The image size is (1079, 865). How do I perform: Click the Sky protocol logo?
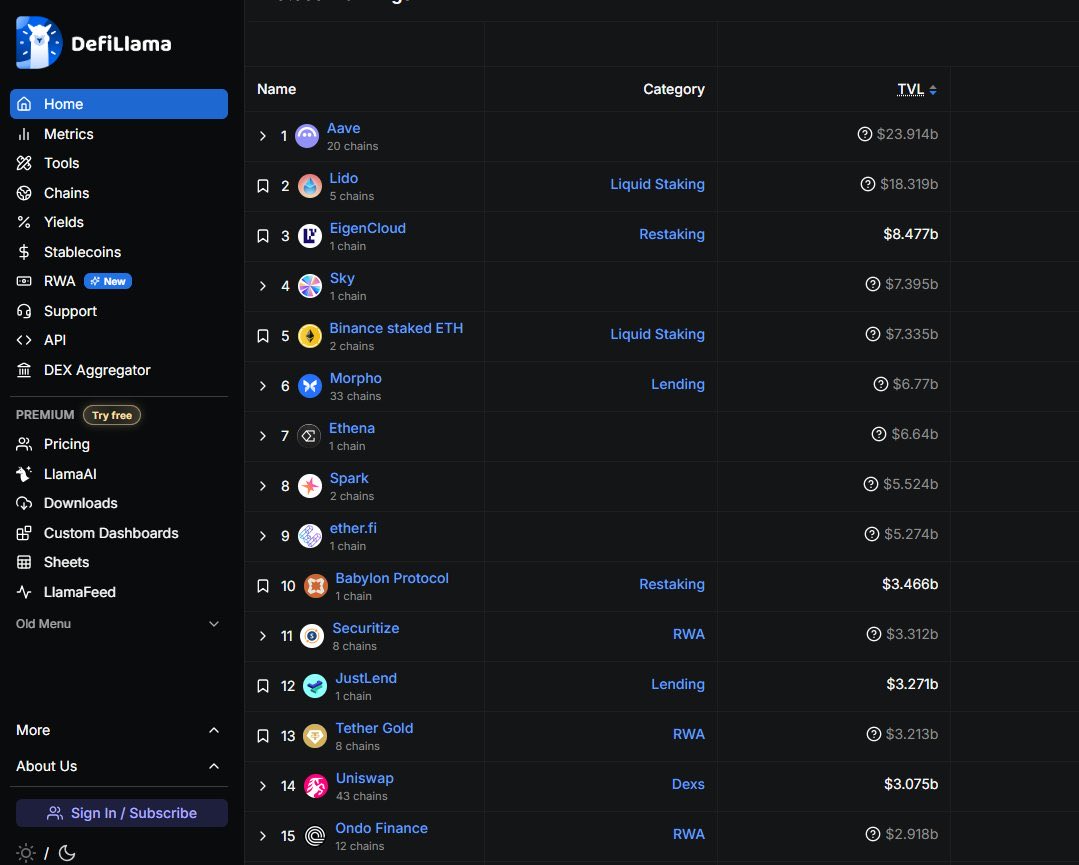click(x=310, y=286)
